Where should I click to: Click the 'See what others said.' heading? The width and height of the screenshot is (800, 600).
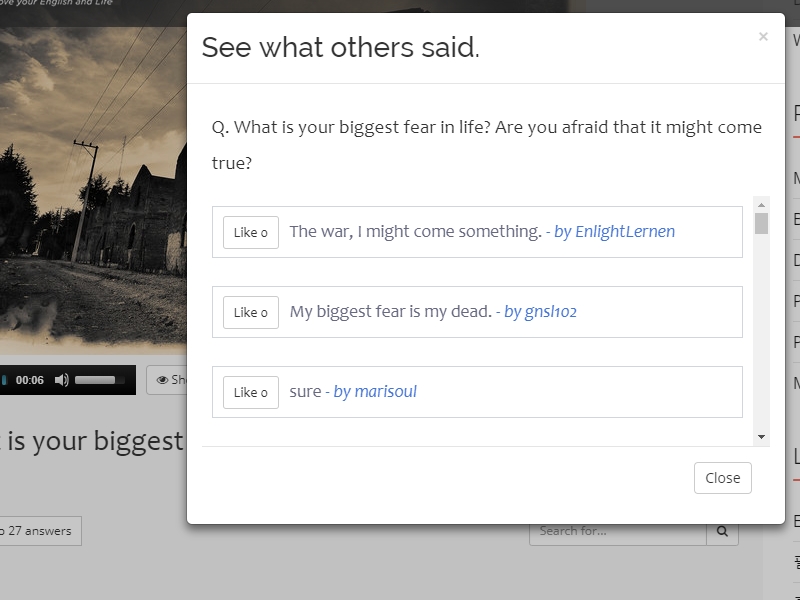click(x=341, y=48)
